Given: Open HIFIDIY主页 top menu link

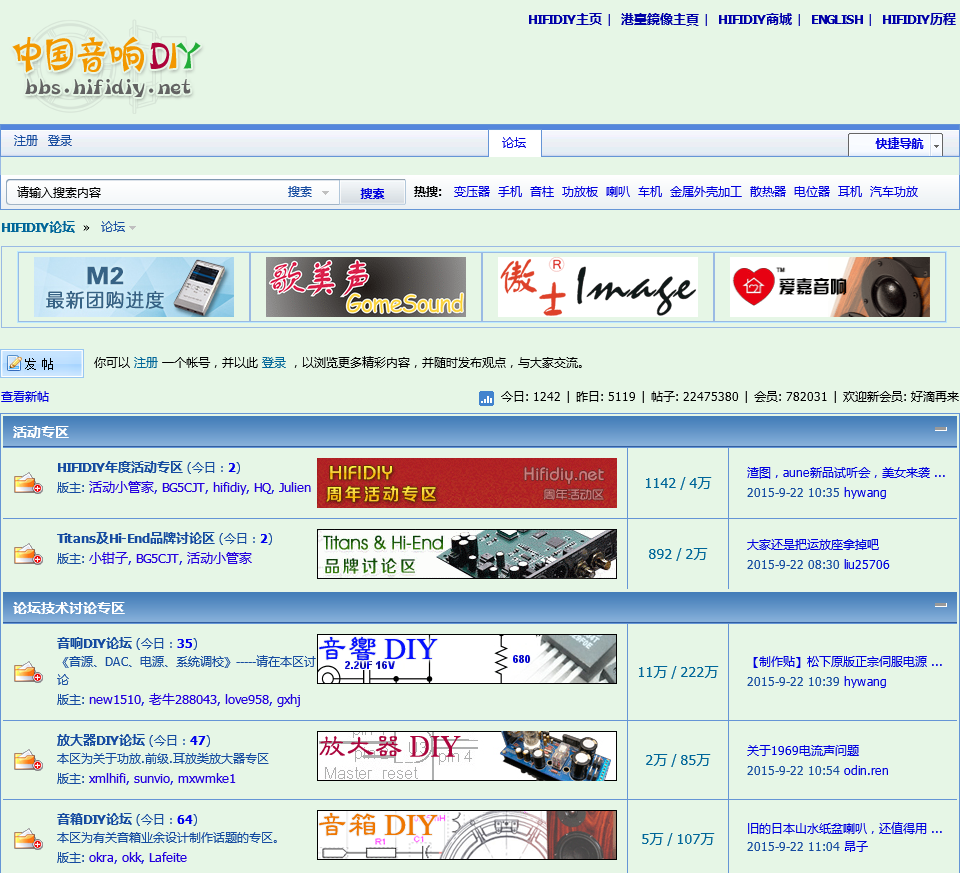Looking at the screenshot, I should 564,20.
